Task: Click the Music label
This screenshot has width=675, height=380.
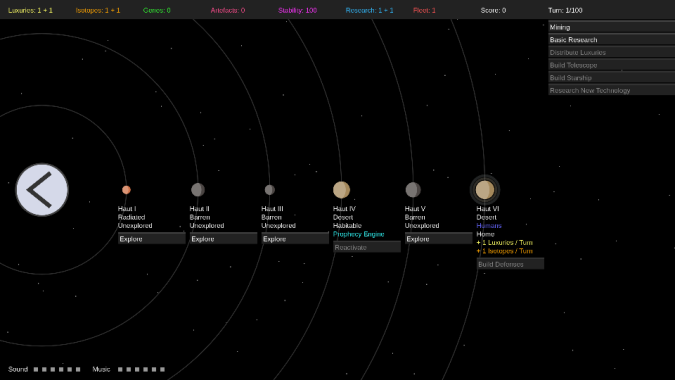Action: click(101, 369)
